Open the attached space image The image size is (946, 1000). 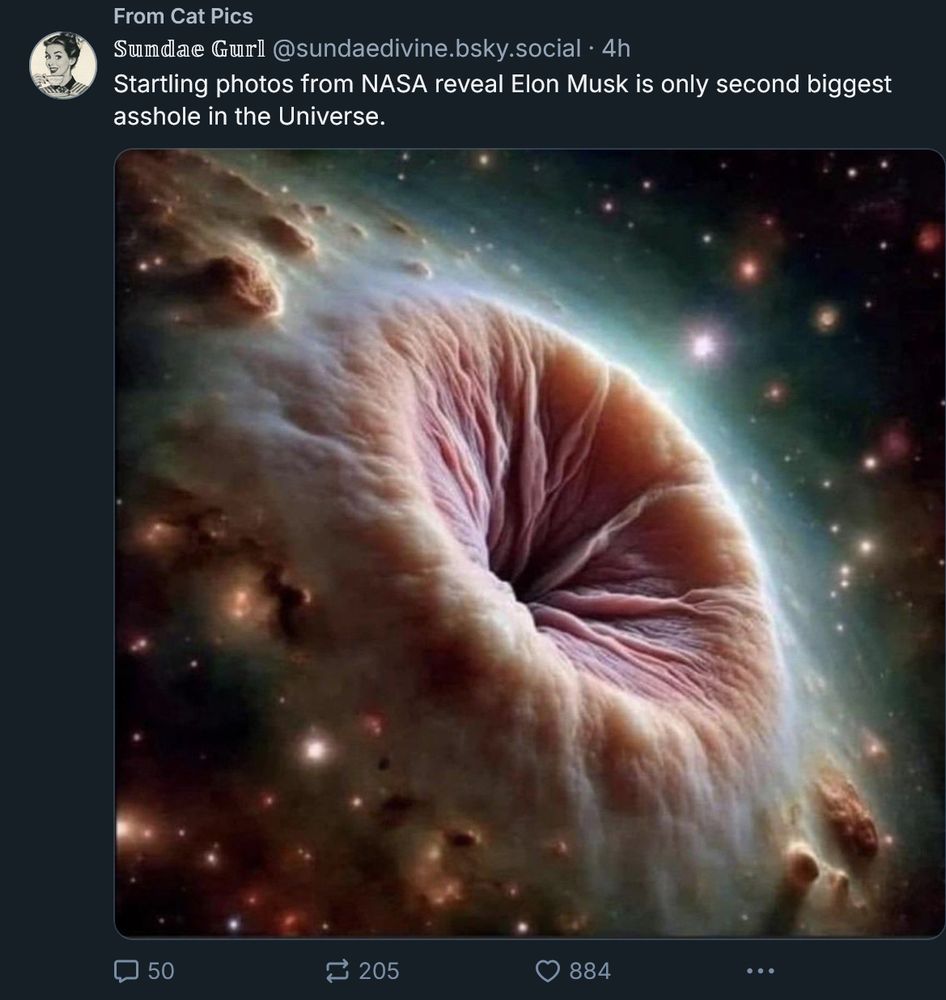(x=530, y=543)
